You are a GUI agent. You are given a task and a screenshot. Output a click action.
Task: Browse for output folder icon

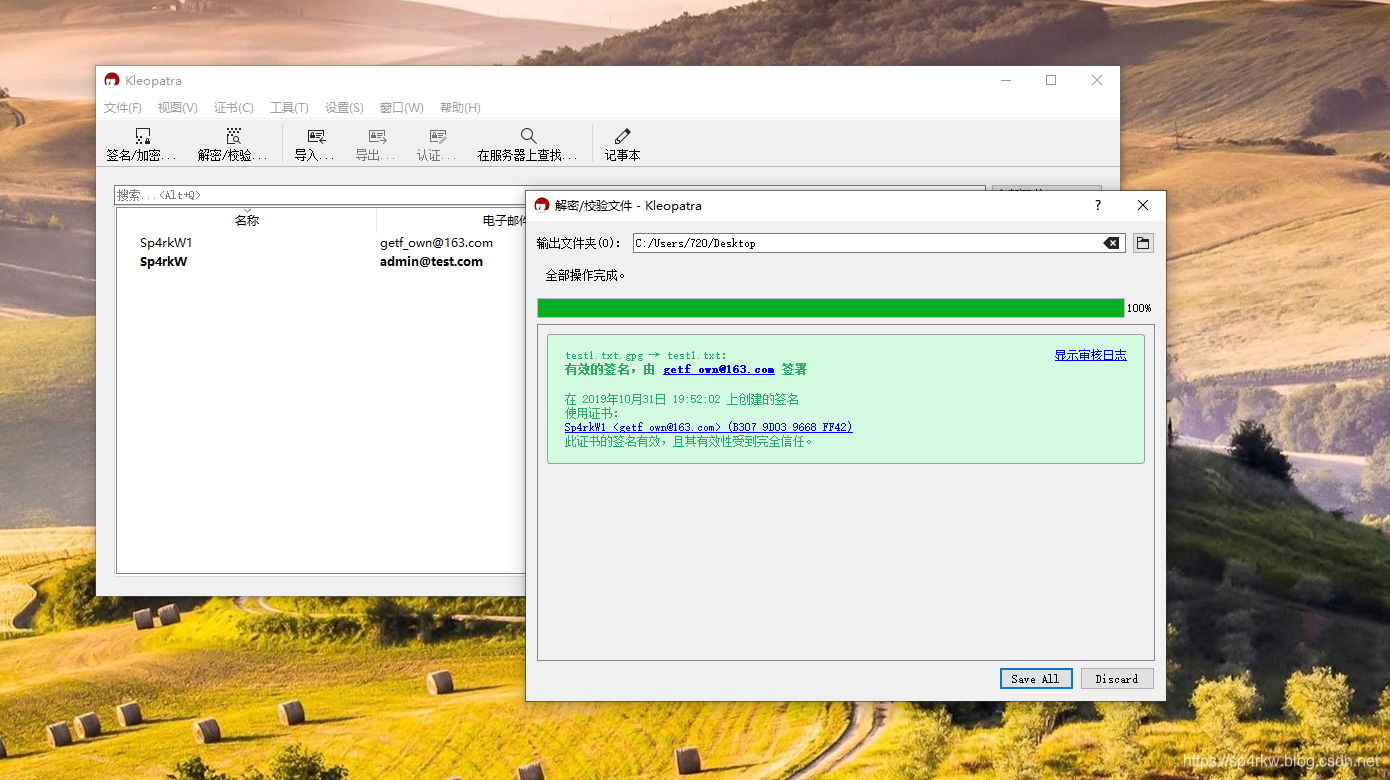pos(1143,243)
